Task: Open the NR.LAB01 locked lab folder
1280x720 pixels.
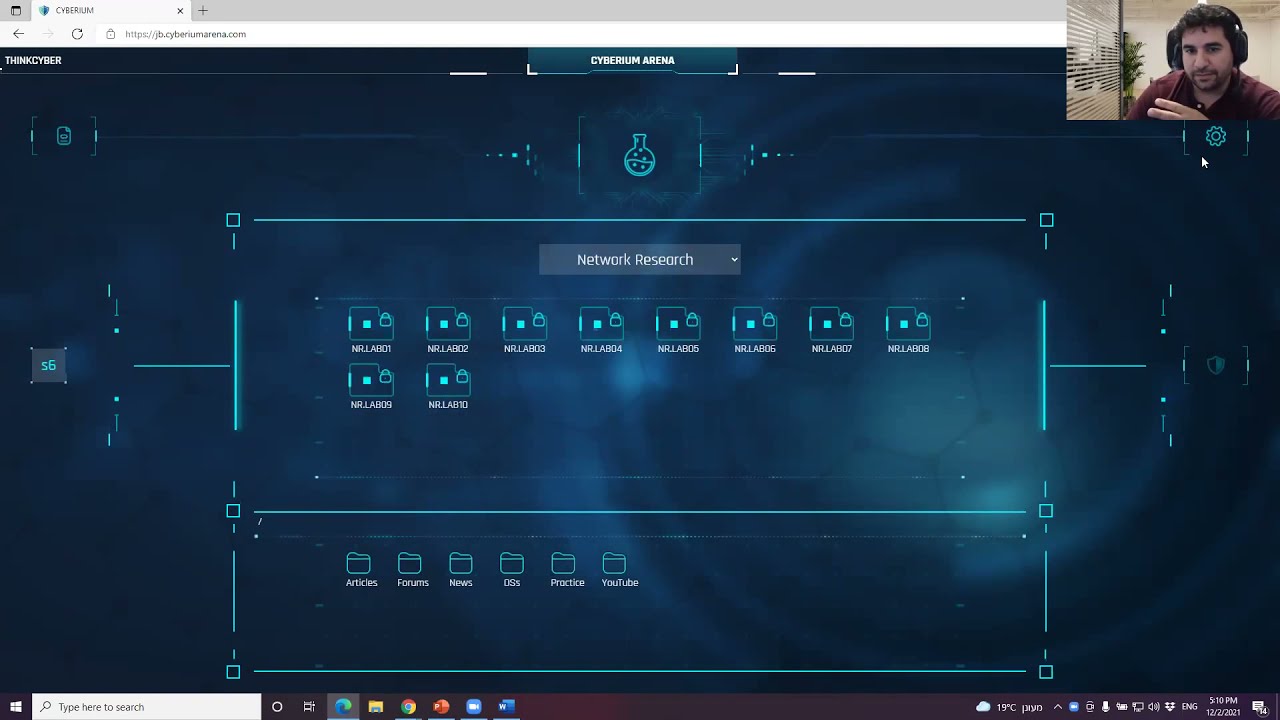Action: [371, 330]
